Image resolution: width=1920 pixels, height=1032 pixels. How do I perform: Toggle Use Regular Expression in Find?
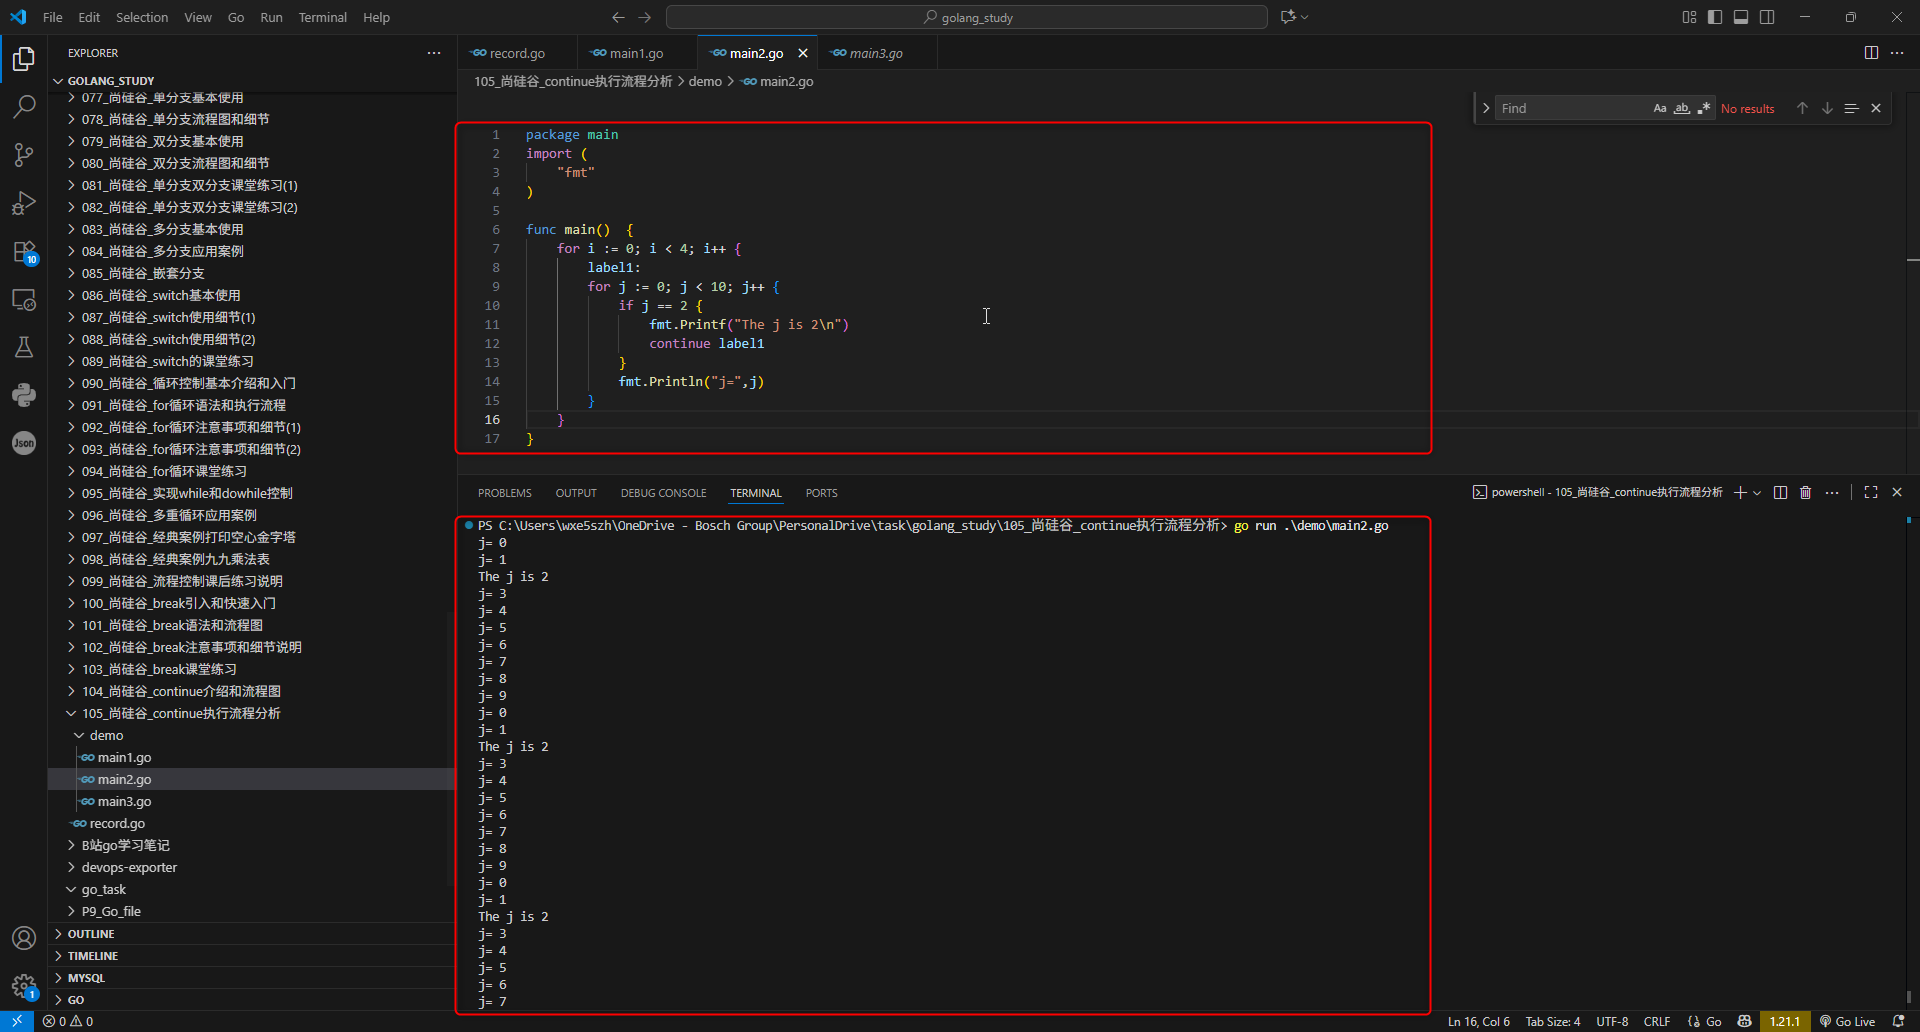(x=1704, y=108)
